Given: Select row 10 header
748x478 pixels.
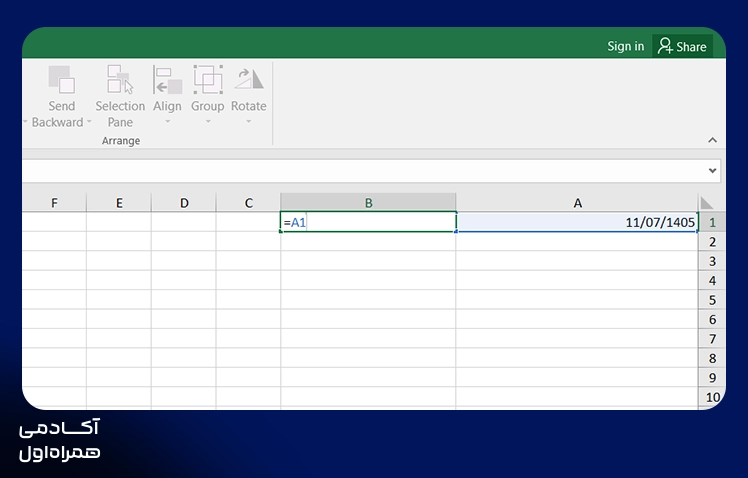Looking at the screenshot, I should pyautogui.click(x=712, y=397).
